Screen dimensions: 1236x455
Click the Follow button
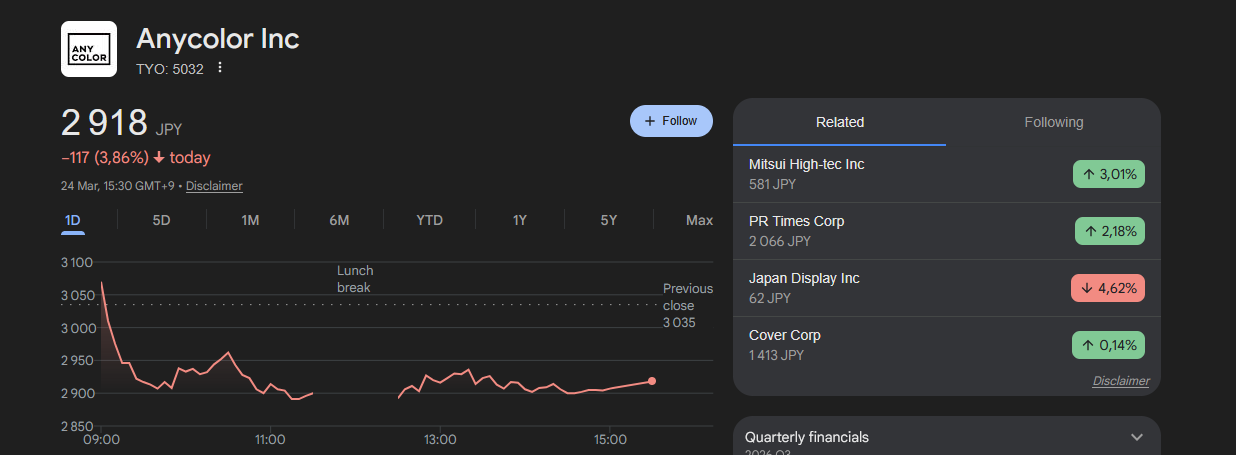671,121
